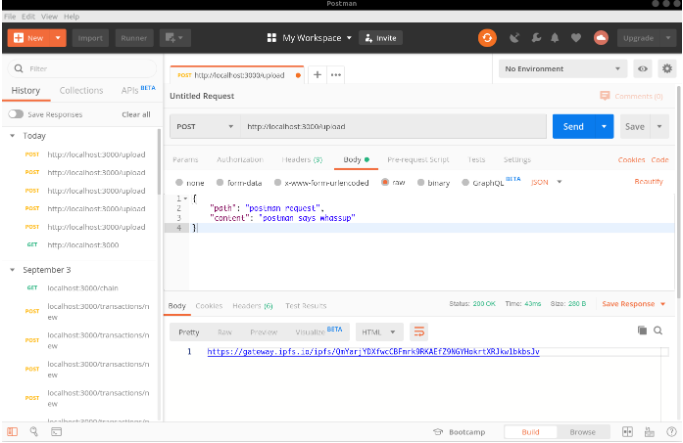The height and width of the screenshot is (443, 683).
Task: Click the Comments icon
Action: (605, 96)
